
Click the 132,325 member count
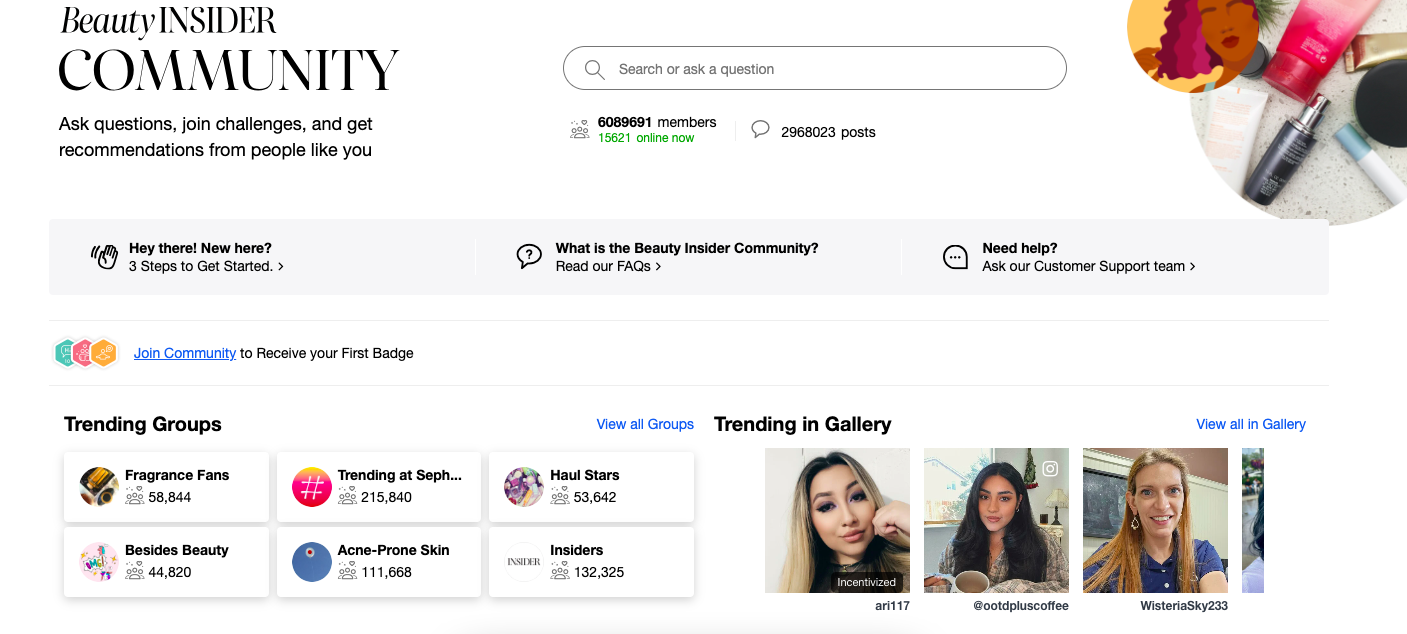point(599,572)
